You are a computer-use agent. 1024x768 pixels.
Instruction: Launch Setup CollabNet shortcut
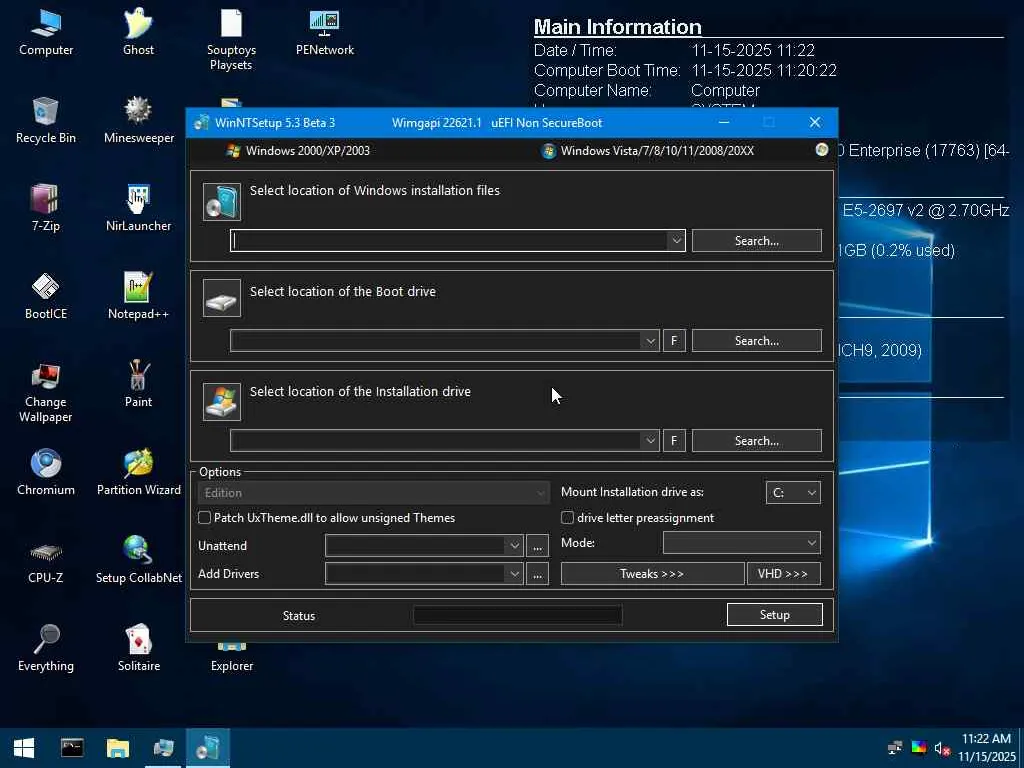coord(138,561)
